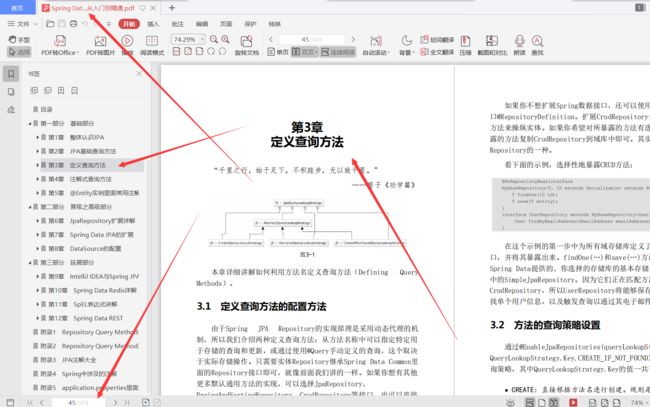
Task: Open 第10章 Spring Data Redis bookmark
Action: coord(92,290)
